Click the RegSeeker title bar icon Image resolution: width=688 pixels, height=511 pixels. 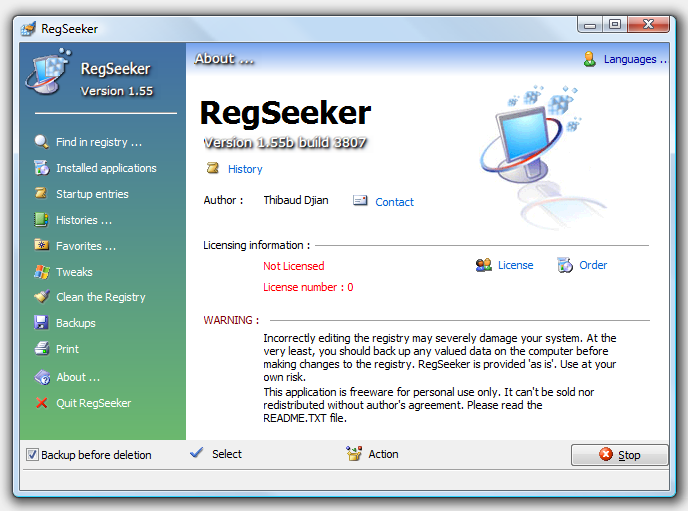click(x=28, y=29)
